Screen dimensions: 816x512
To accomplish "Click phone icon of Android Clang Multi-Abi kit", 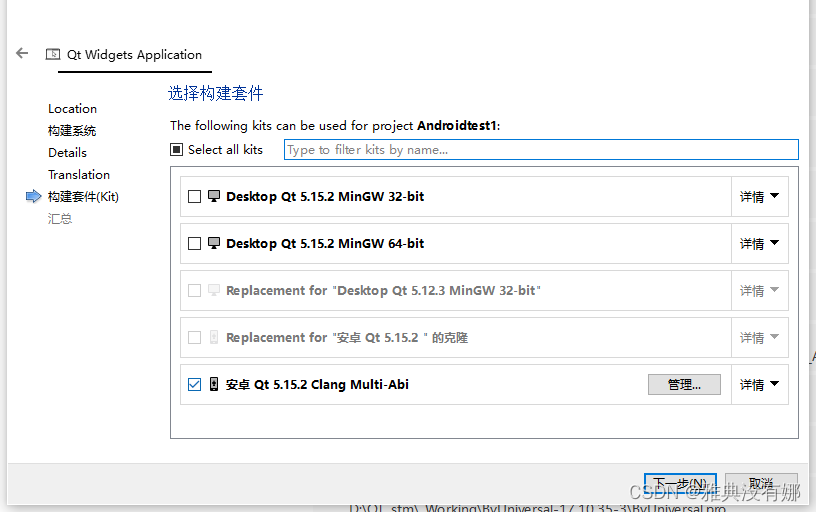I will pos(214,384).
